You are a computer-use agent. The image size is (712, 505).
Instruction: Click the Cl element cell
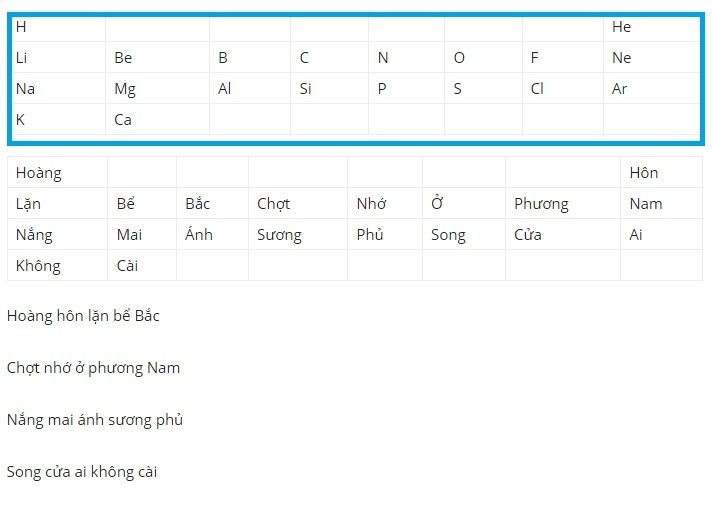563,89
